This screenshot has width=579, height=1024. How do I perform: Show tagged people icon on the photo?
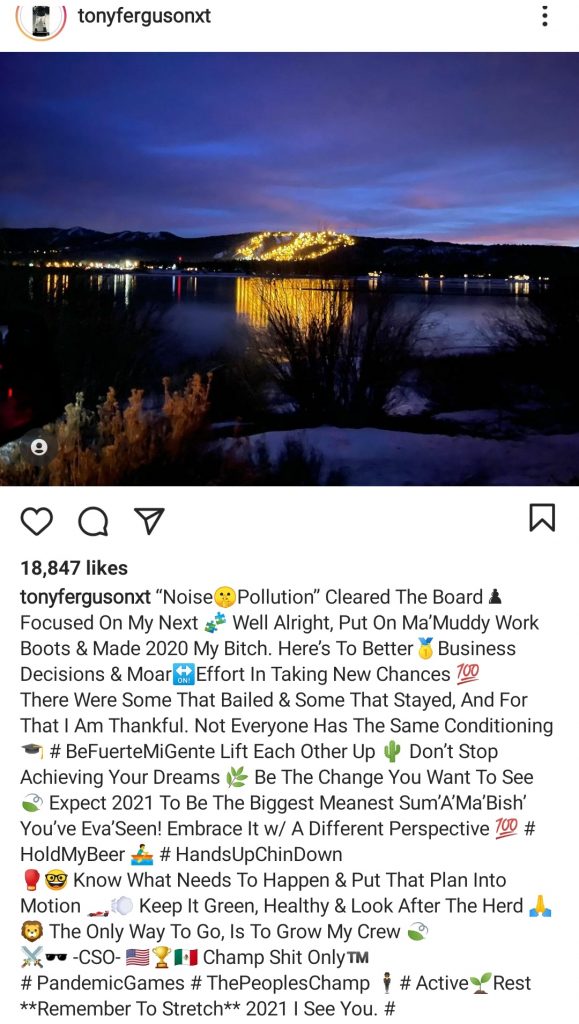39,447
